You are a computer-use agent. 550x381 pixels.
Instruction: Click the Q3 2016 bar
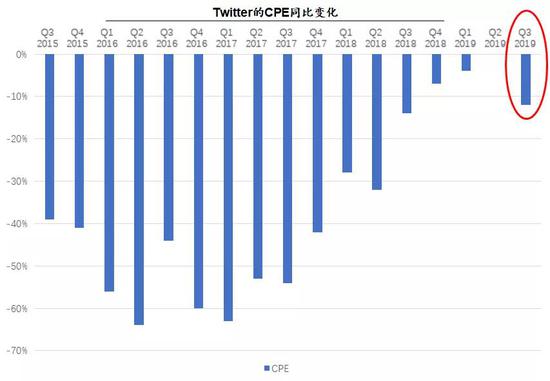[x=169, y=147]
